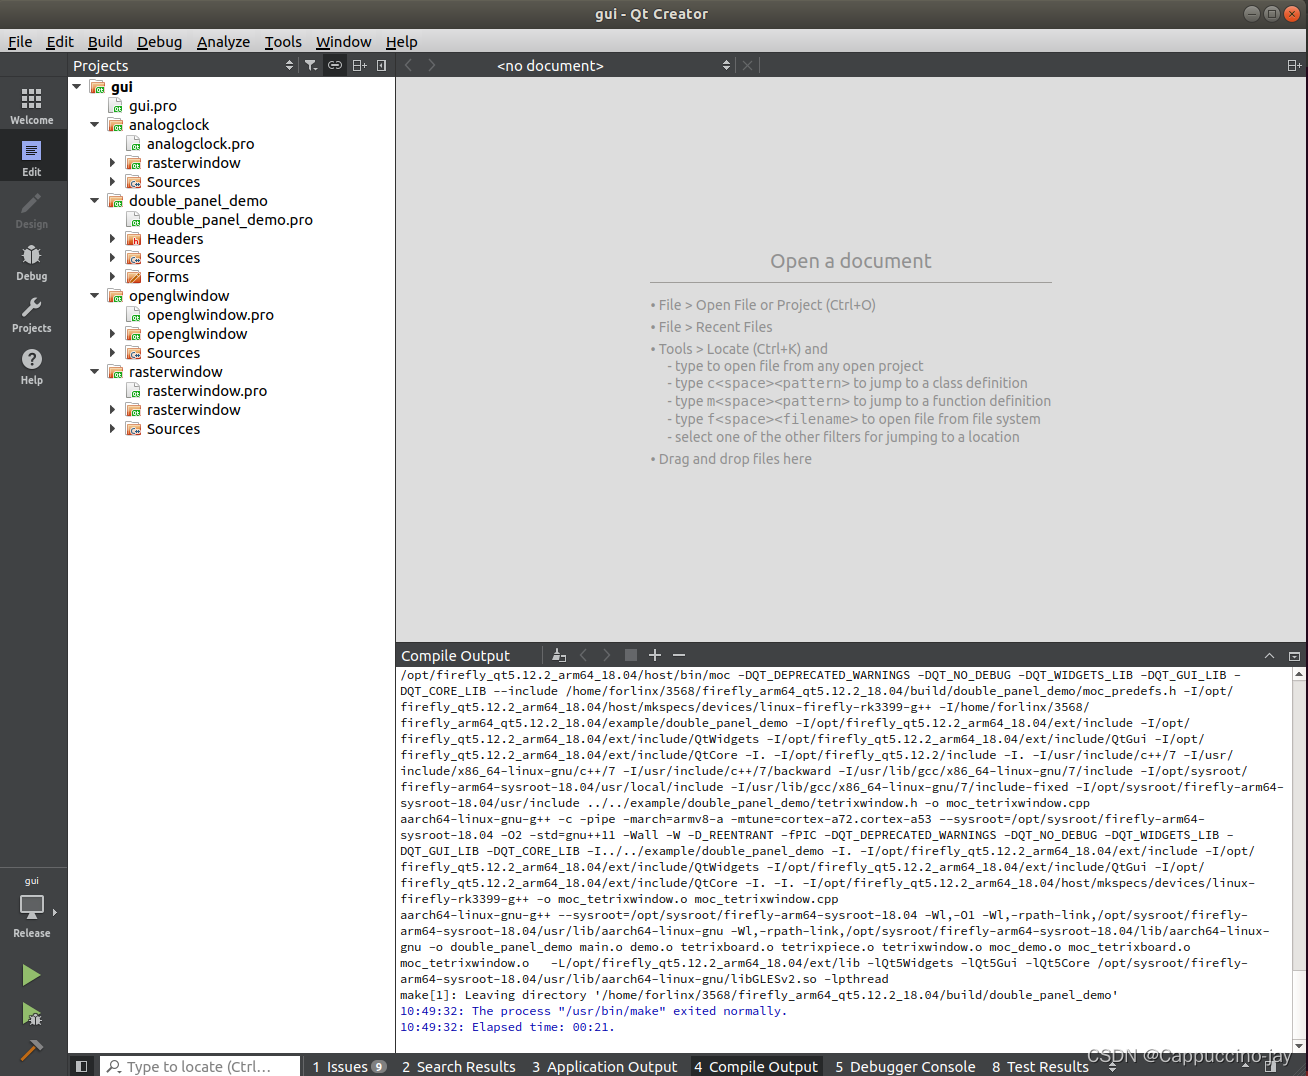Open the Tools menu
Viewport: 1308px width, 1076px height.
(x=283, y=41)
